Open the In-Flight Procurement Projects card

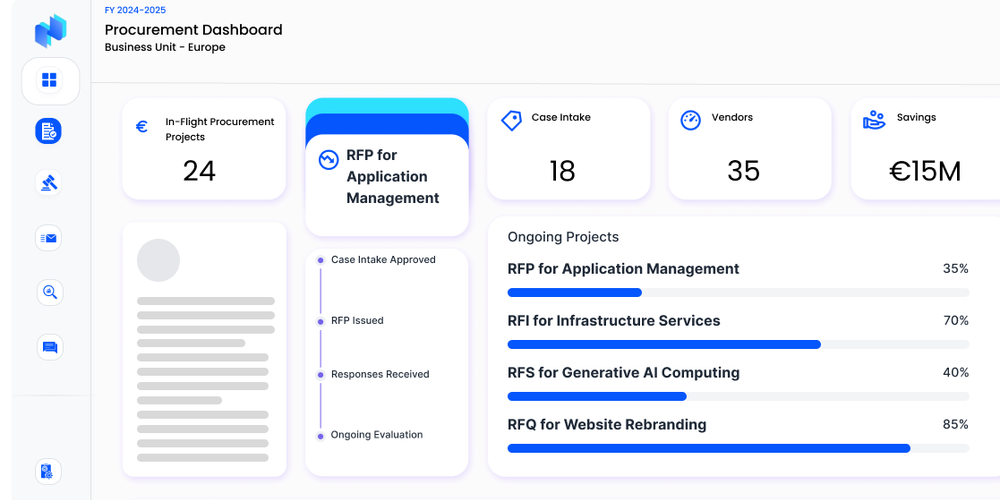pos(204,149)
